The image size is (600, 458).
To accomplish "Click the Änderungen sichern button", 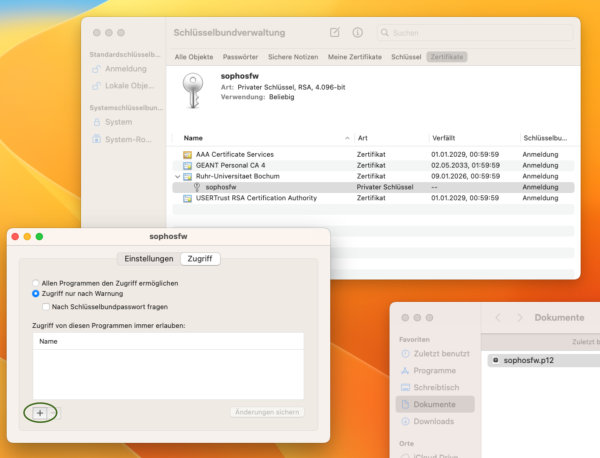I will coord(267,412).
